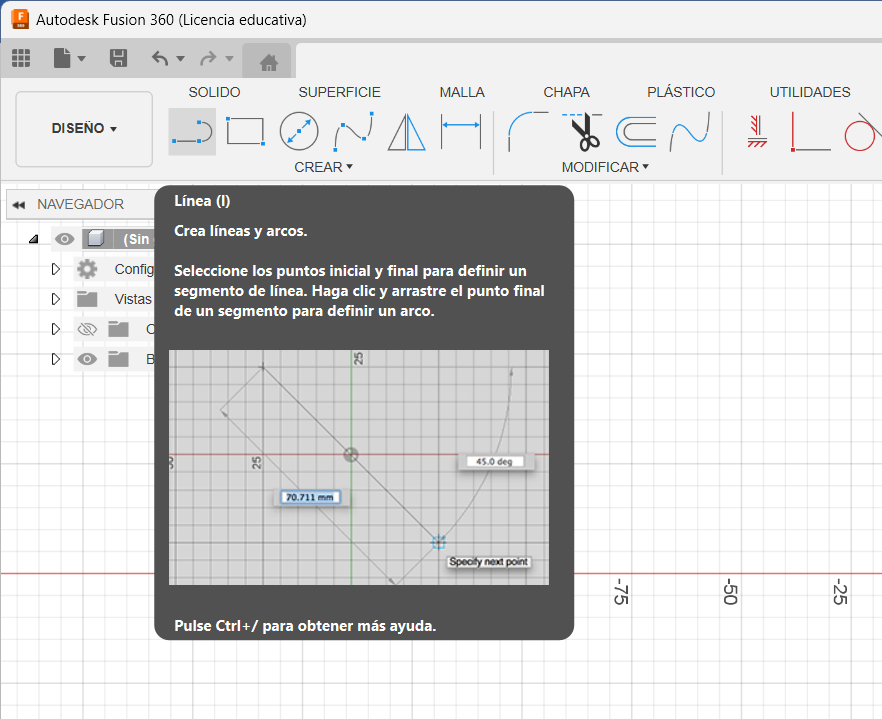Select the offset sketch tool
This screenshot has height=719, width=882.
[636, 132]
